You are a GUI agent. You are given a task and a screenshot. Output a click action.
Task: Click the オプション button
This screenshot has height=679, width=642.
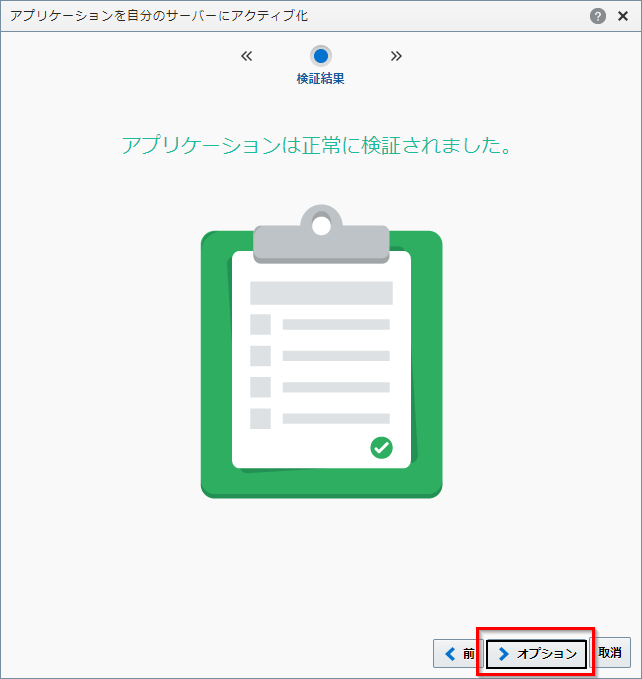pos(536,653)
